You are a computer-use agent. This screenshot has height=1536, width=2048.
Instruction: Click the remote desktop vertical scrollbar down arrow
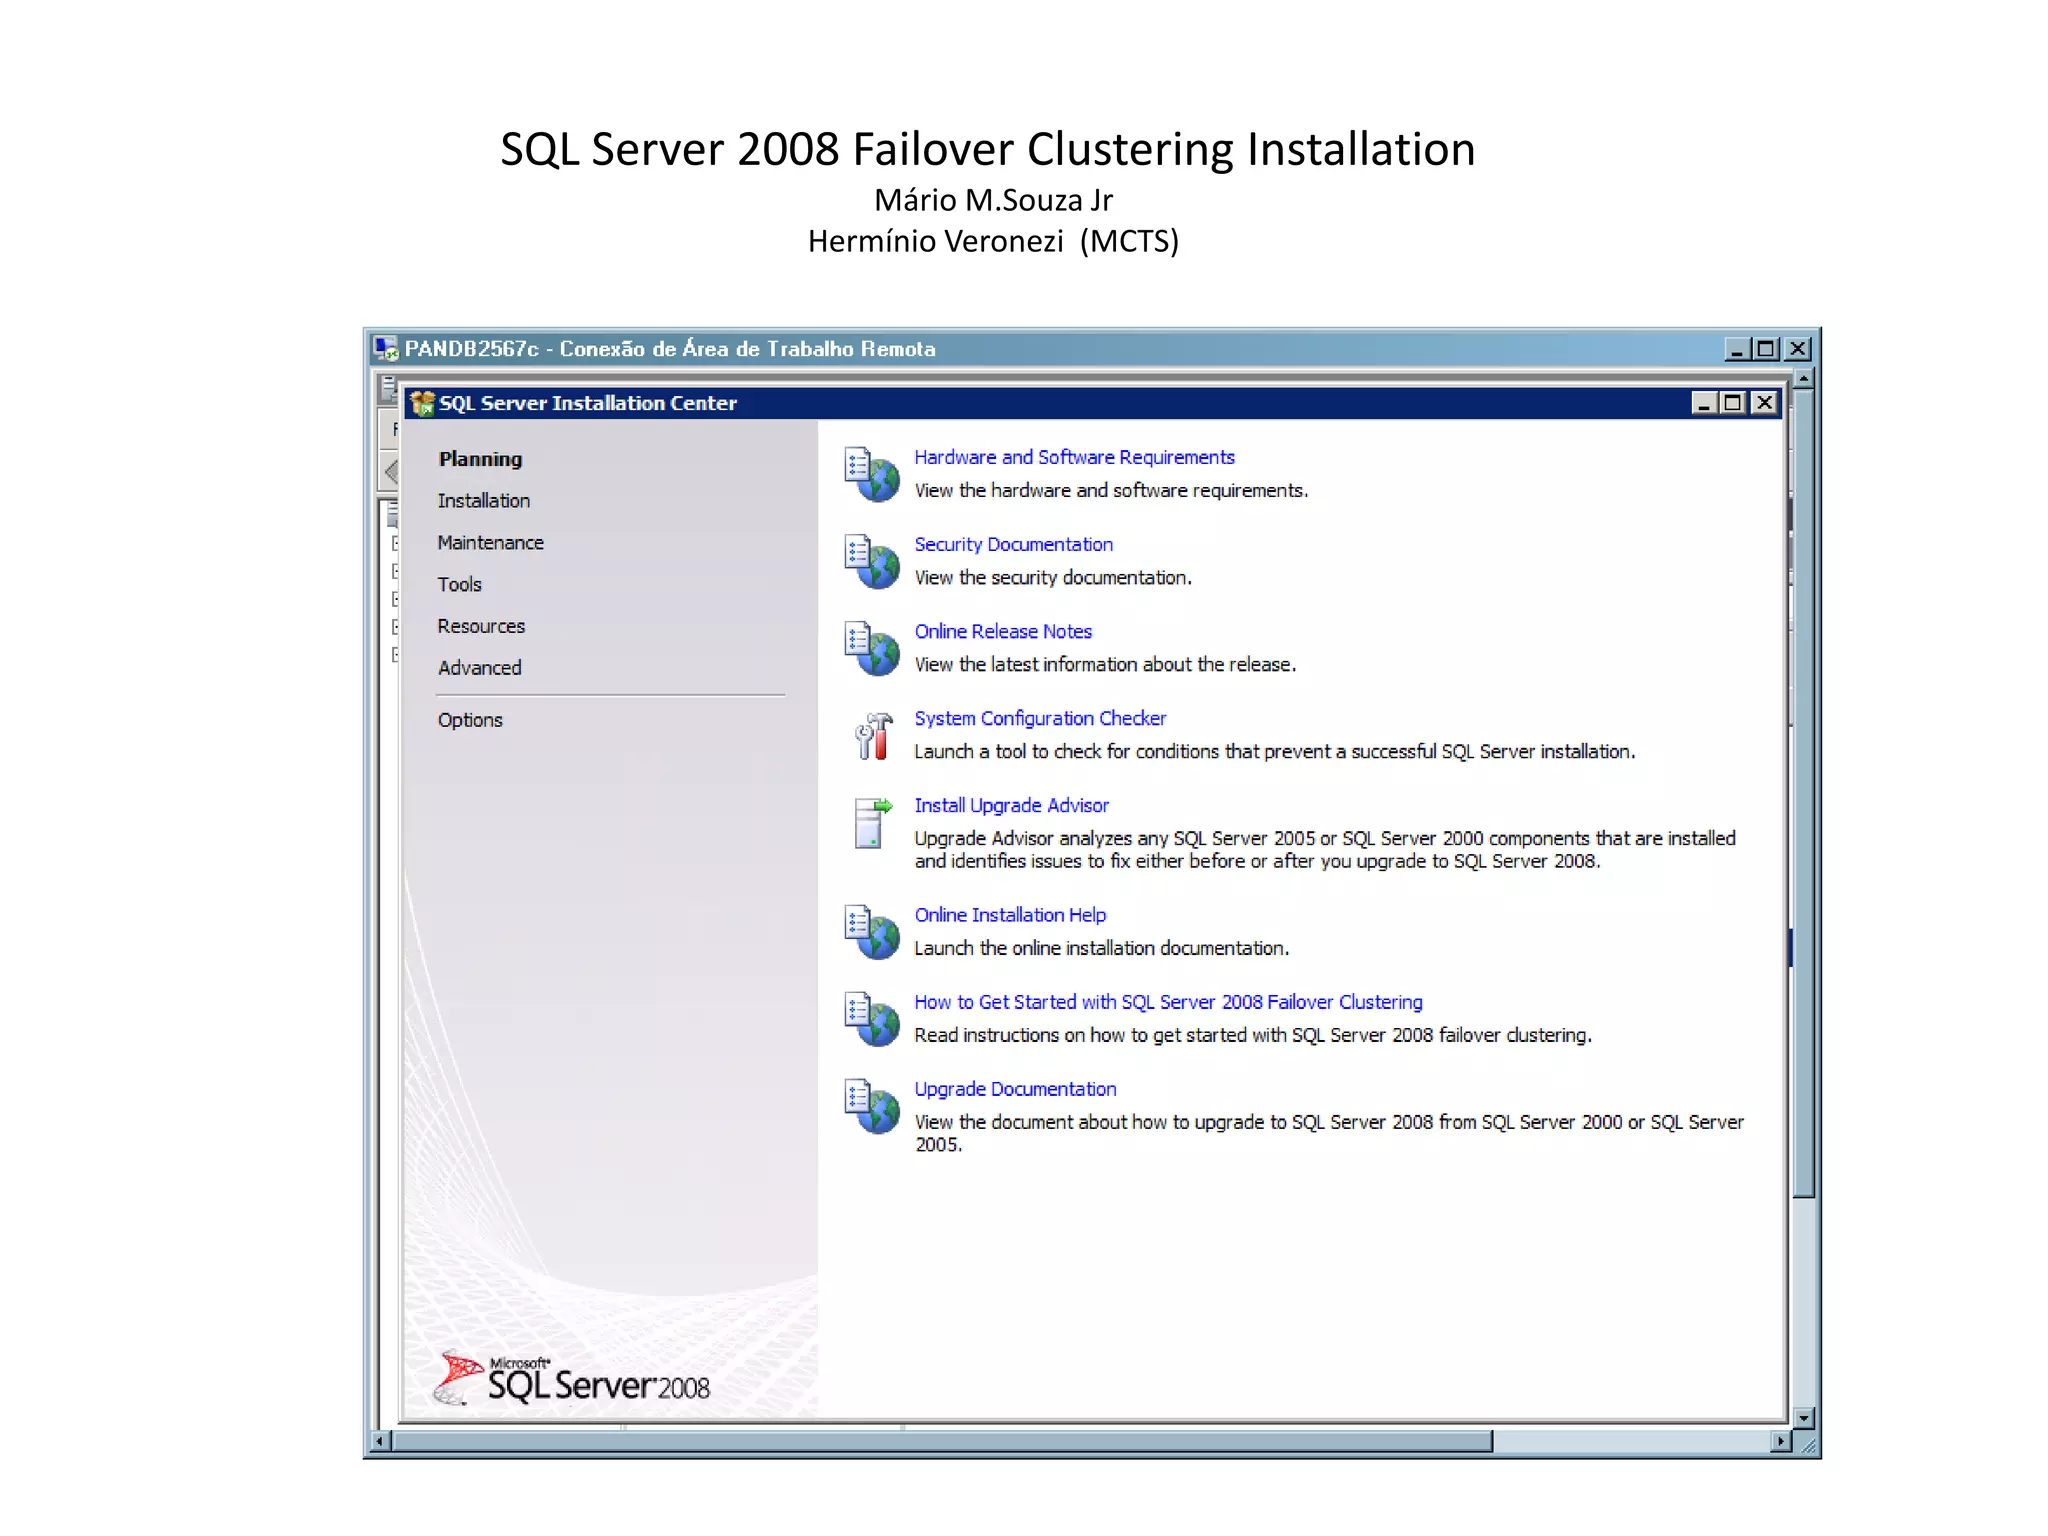[1804, 1418]
